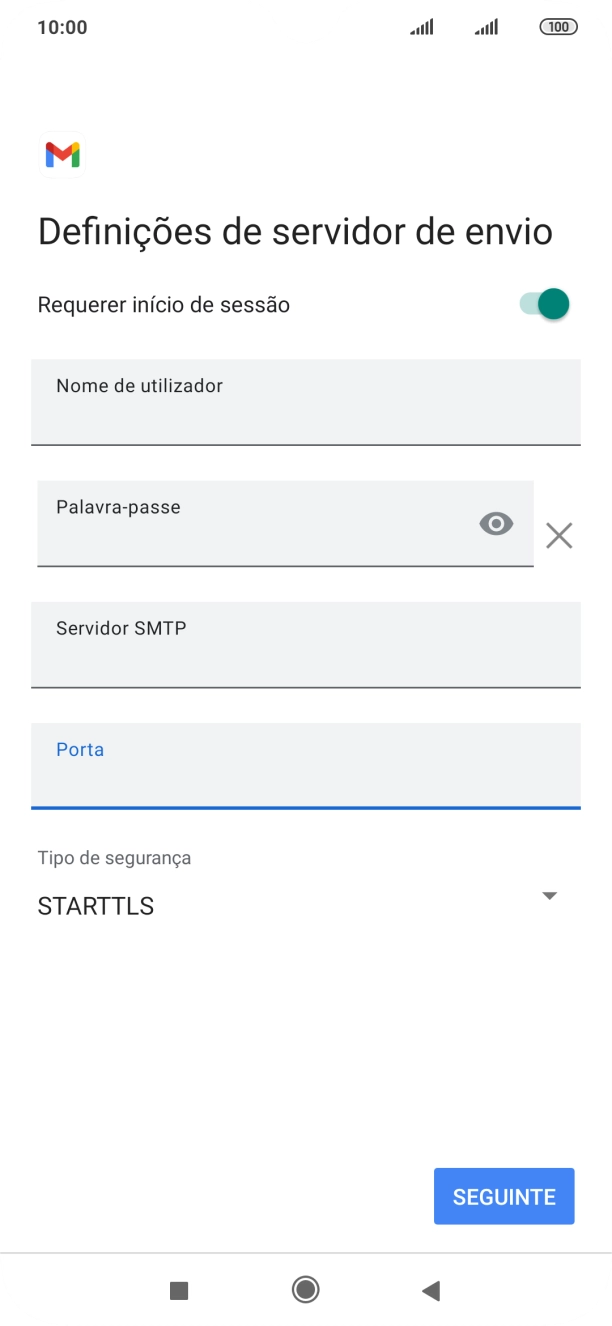Screen dimensions: 612x1326
Task: Clear the password with the X icon
Action: point(559,536)
